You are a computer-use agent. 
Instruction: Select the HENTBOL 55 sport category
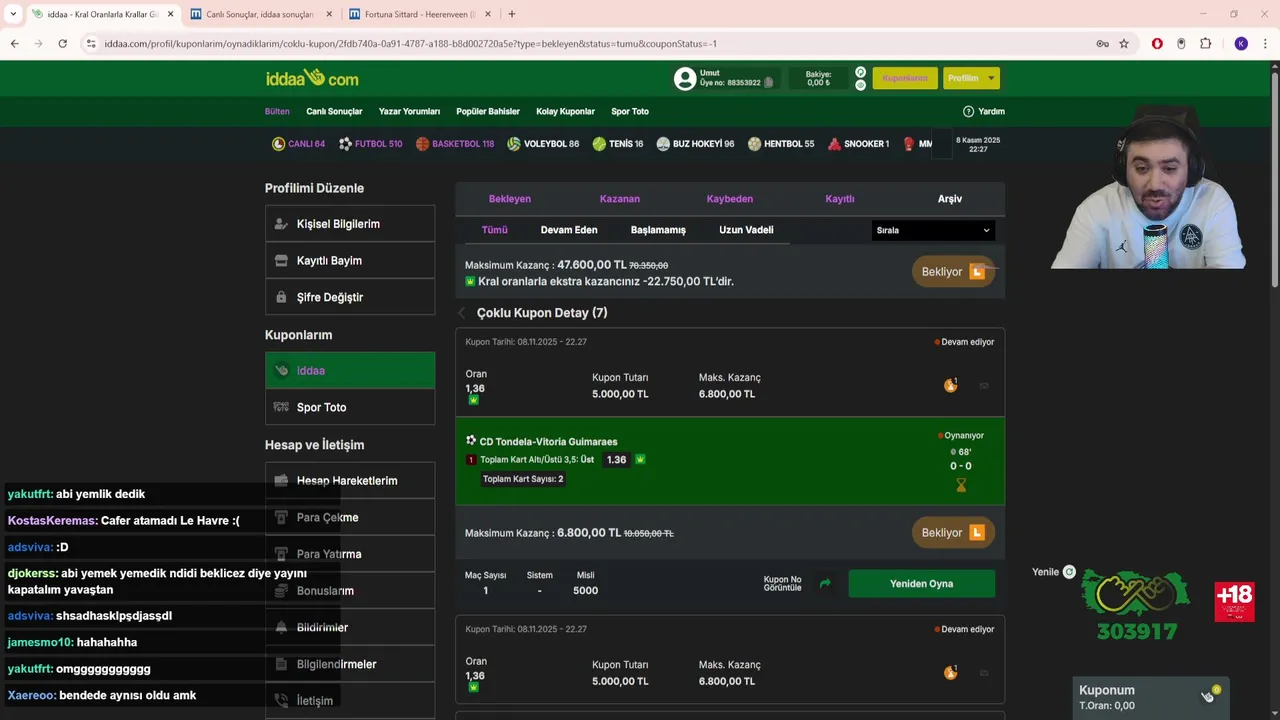tap(781, 144)
